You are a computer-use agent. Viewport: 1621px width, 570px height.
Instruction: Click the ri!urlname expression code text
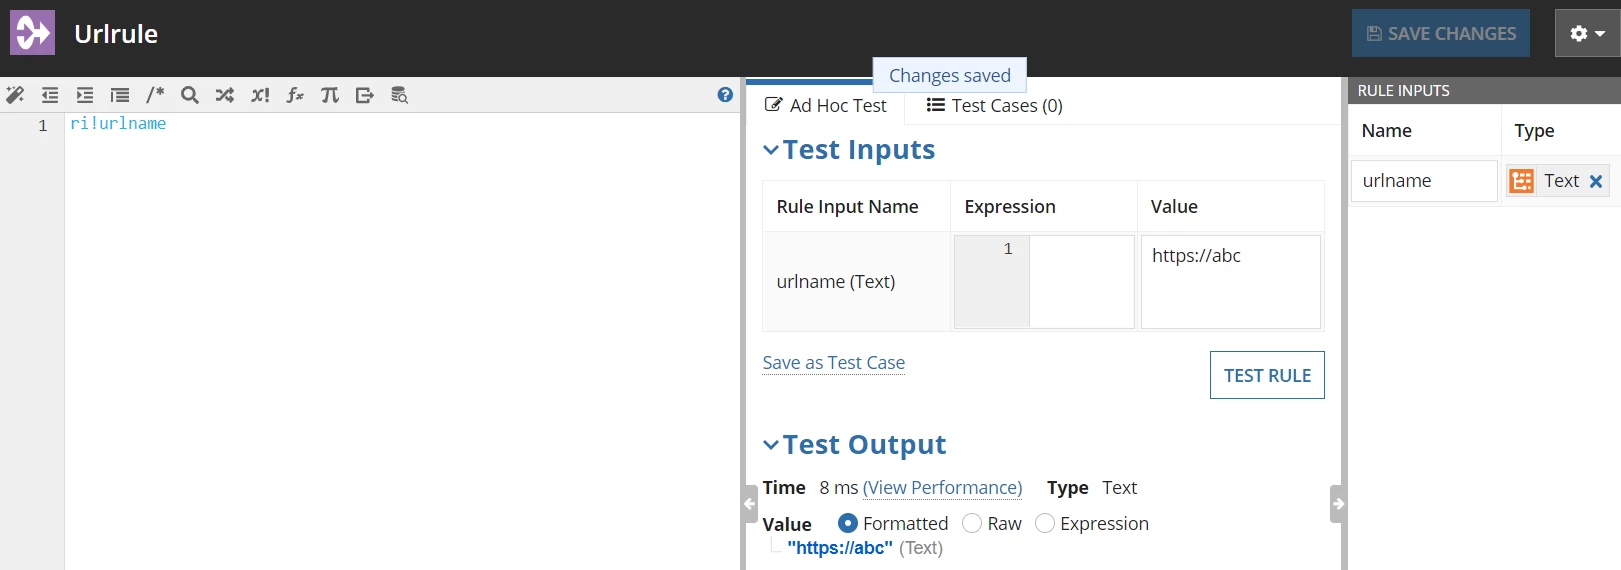pyautogui.click(x=118, y=124)
